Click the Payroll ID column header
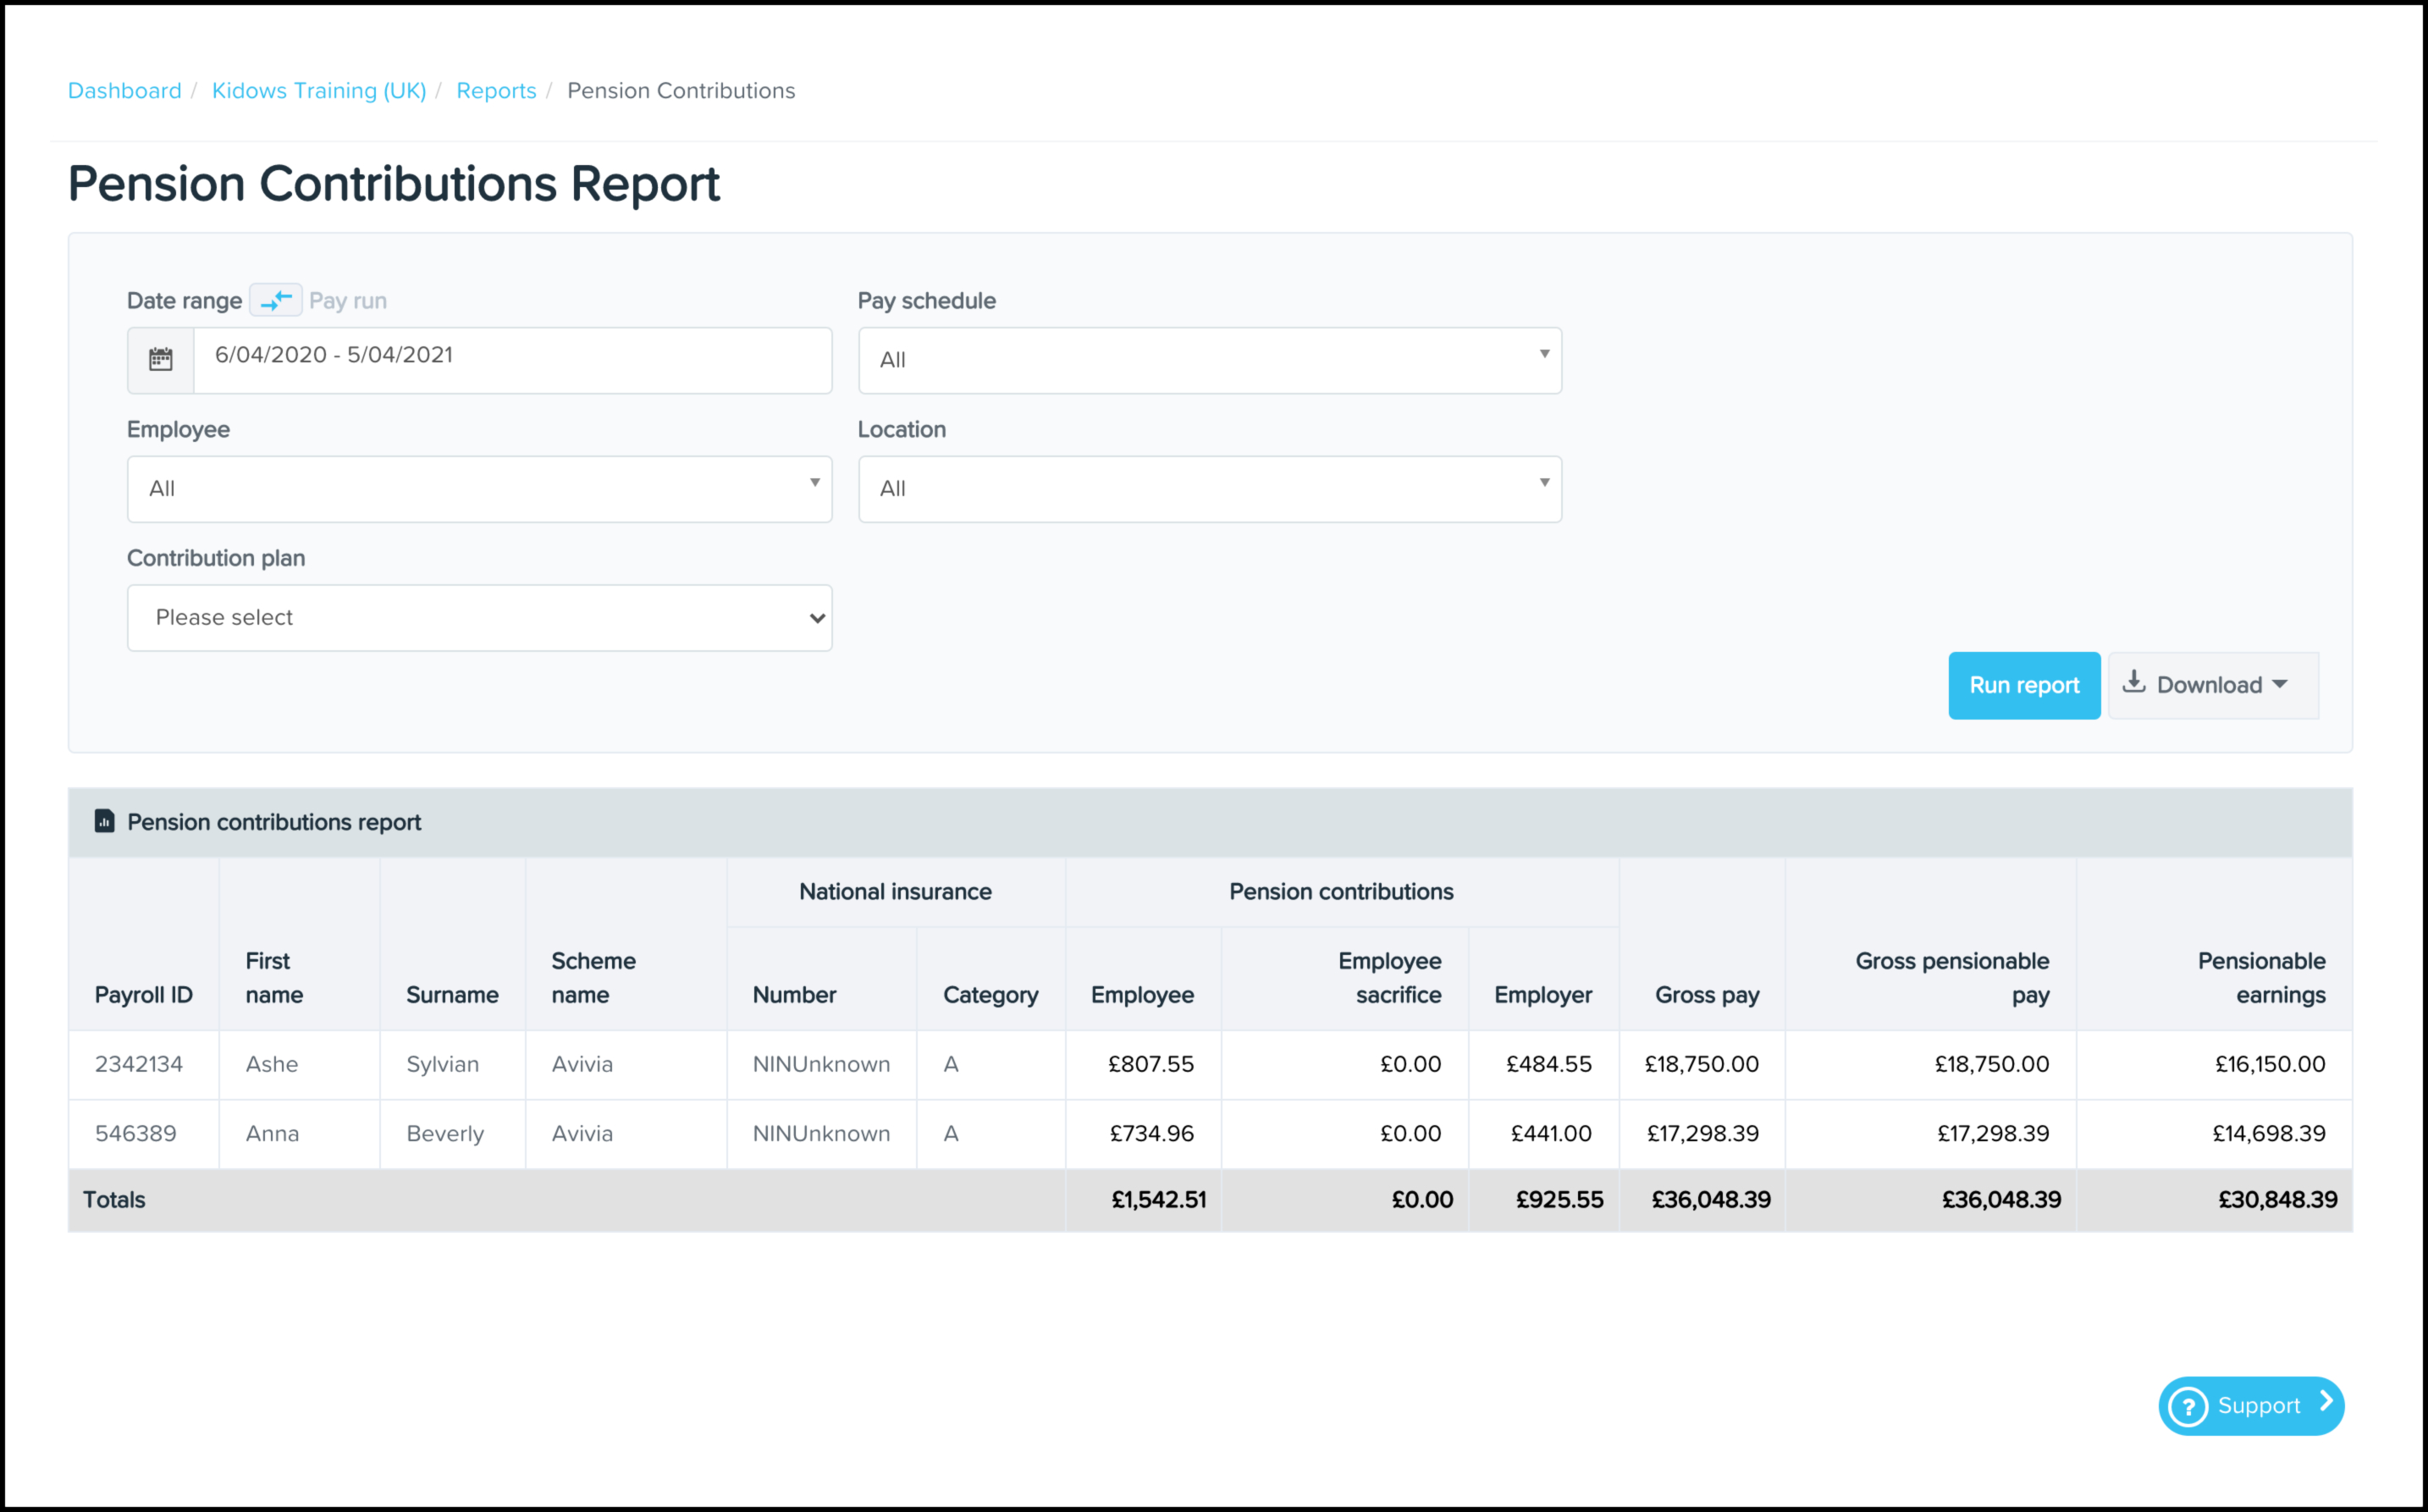 [x=143, y=995]
